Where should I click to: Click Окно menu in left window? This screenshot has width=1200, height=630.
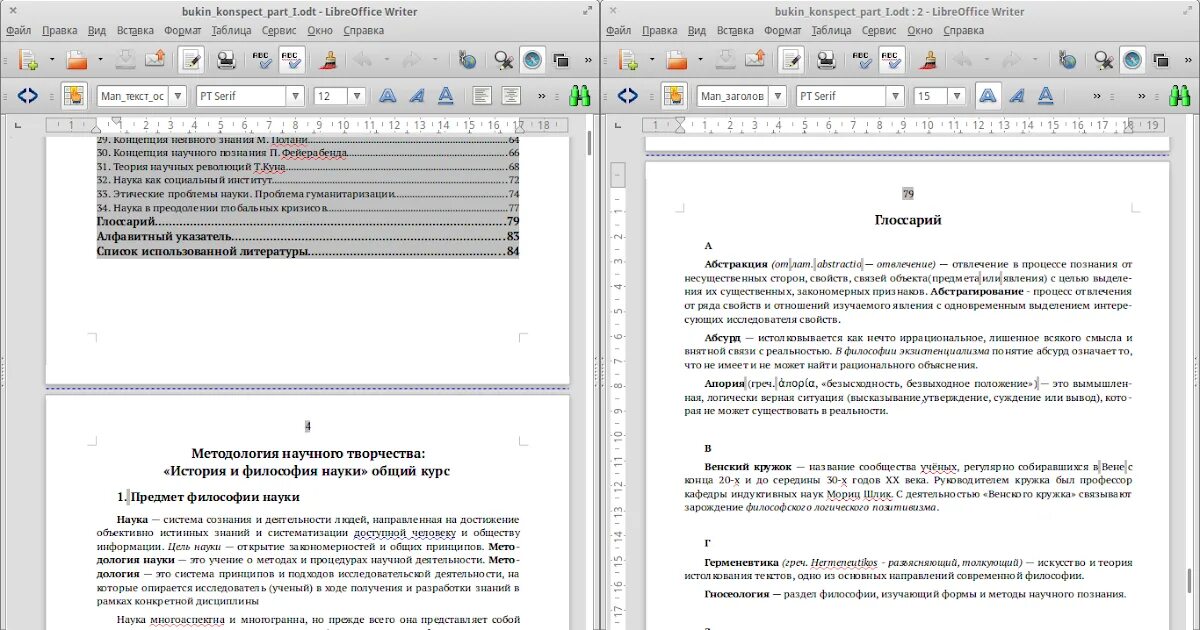(x=320, y=30)
